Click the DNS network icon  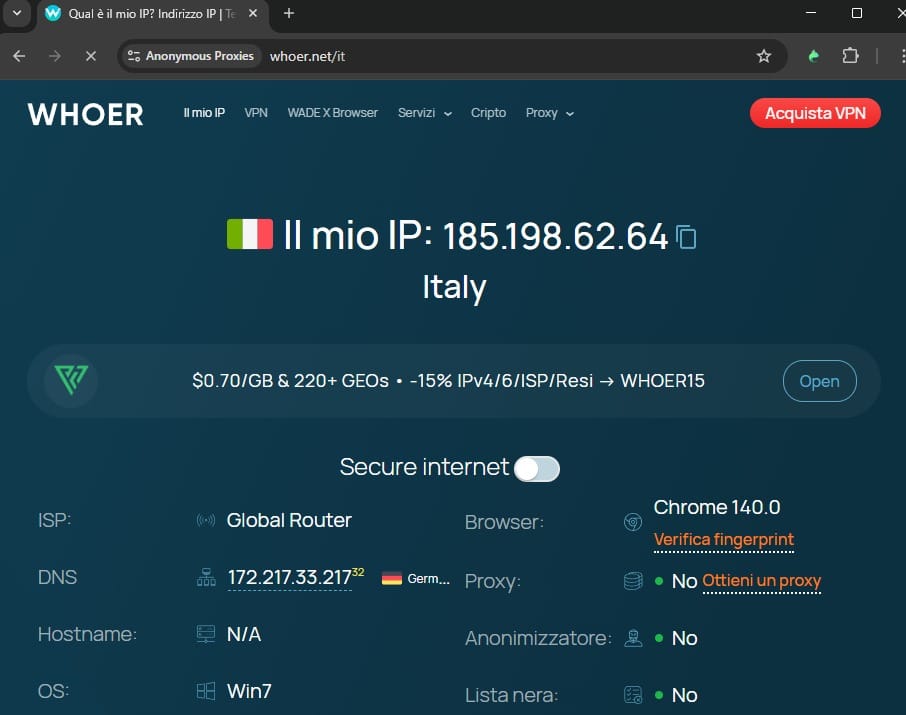[206, 577]
